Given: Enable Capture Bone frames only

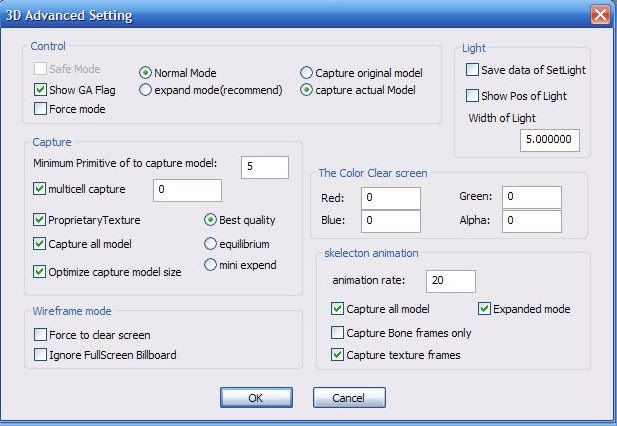Looking at the screenshot, I should [x=338, y=333].
